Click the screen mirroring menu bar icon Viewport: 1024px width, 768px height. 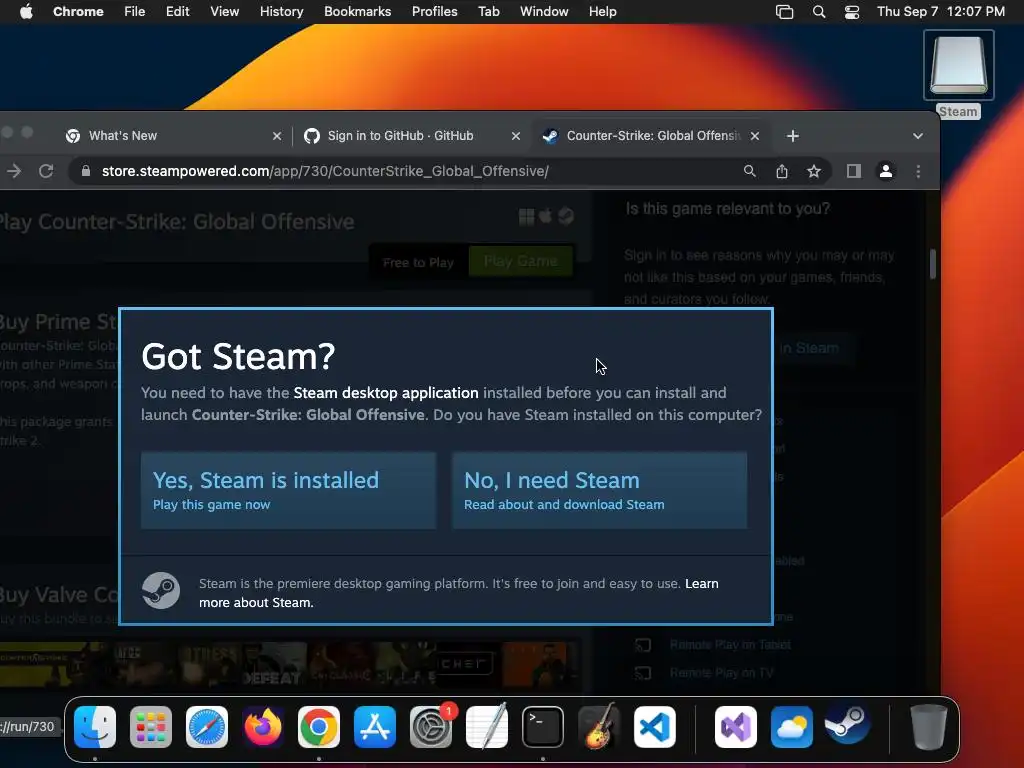(x=784, y=12)
